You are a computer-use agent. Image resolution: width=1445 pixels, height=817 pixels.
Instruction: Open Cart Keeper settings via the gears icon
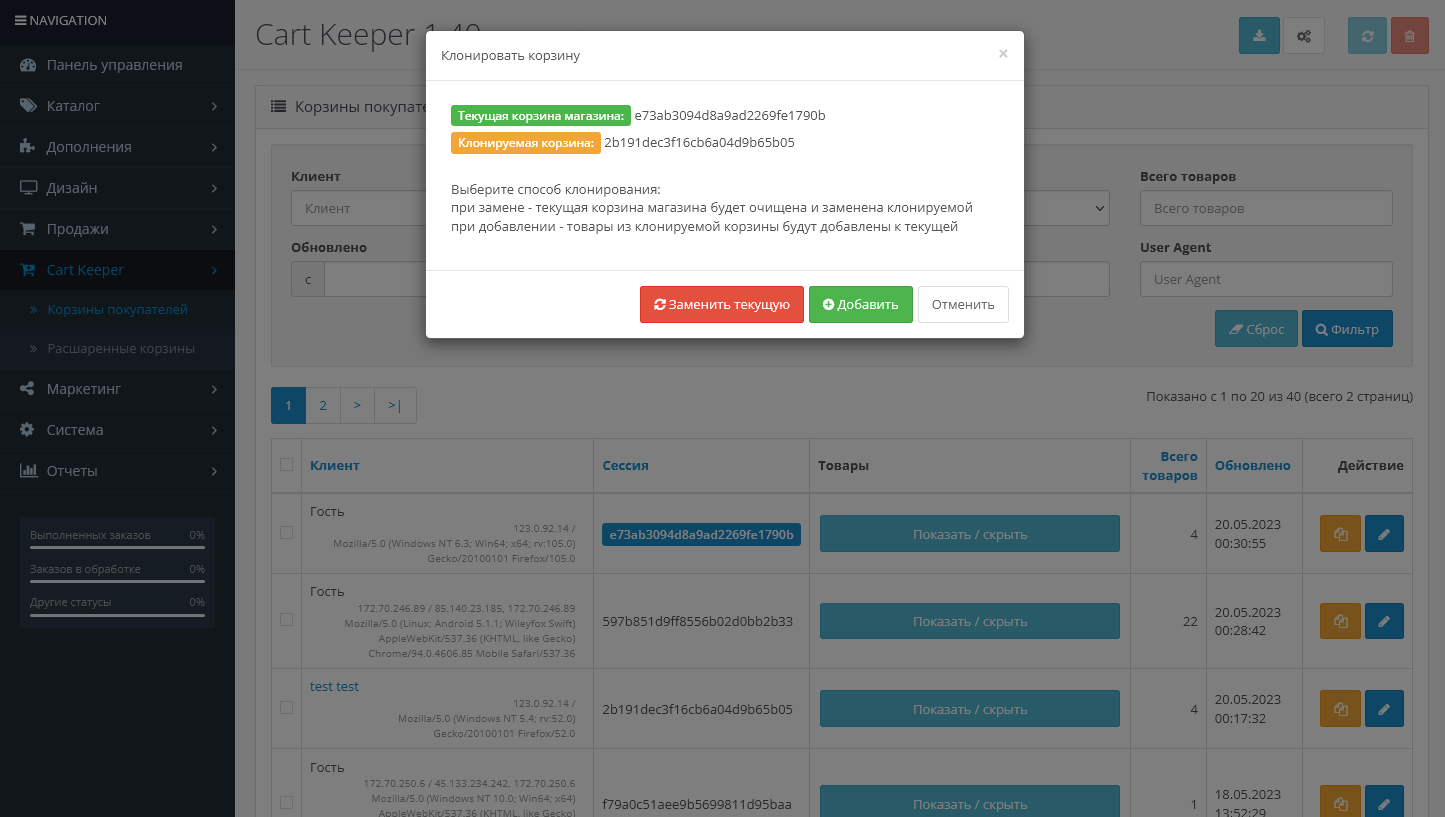click(x=1303, y=34)
